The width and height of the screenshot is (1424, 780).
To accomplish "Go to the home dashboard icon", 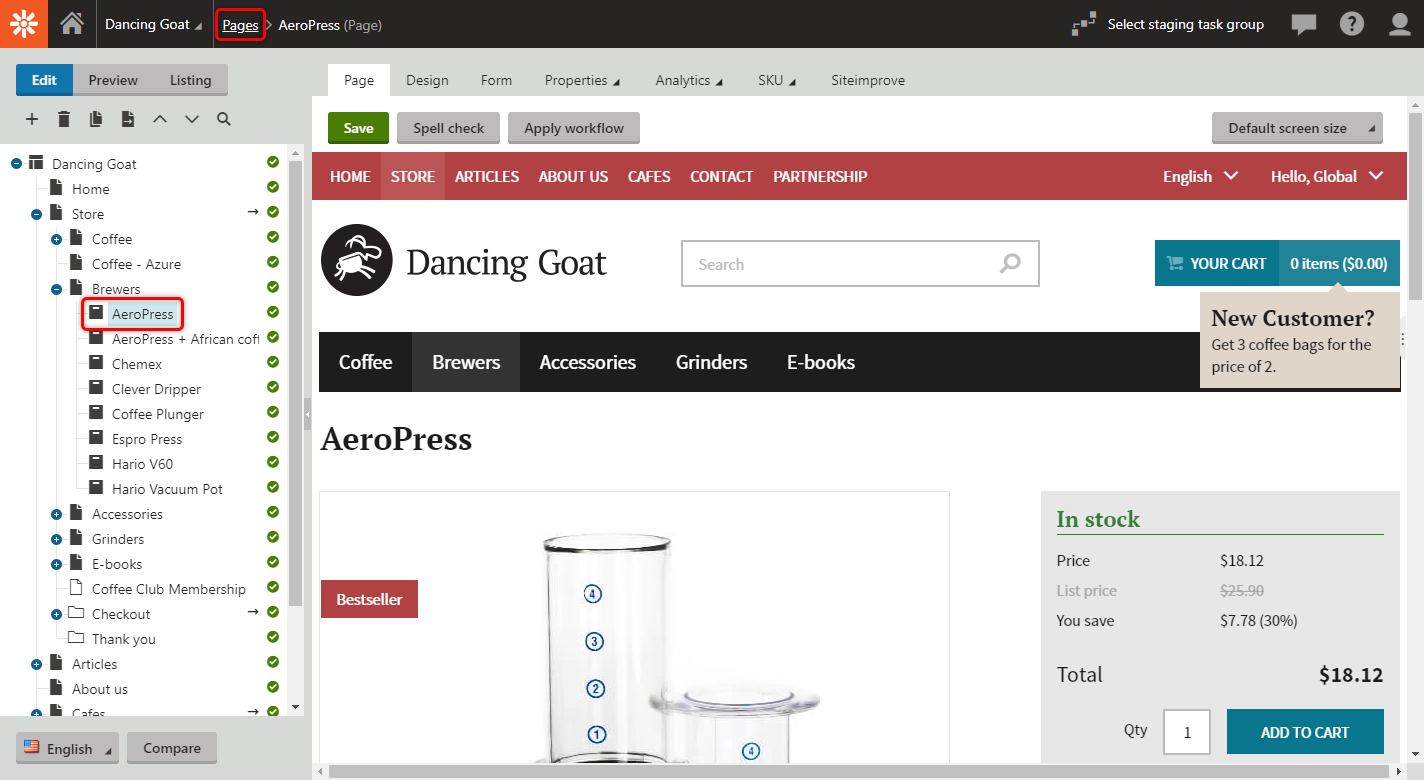I will pos(72,24).
